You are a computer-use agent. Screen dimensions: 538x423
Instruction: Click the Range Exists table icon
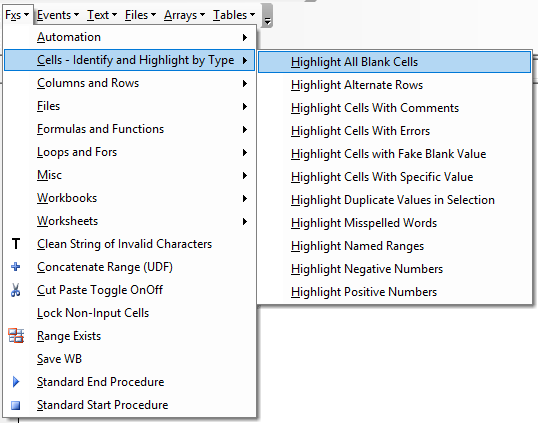[16, 336]
